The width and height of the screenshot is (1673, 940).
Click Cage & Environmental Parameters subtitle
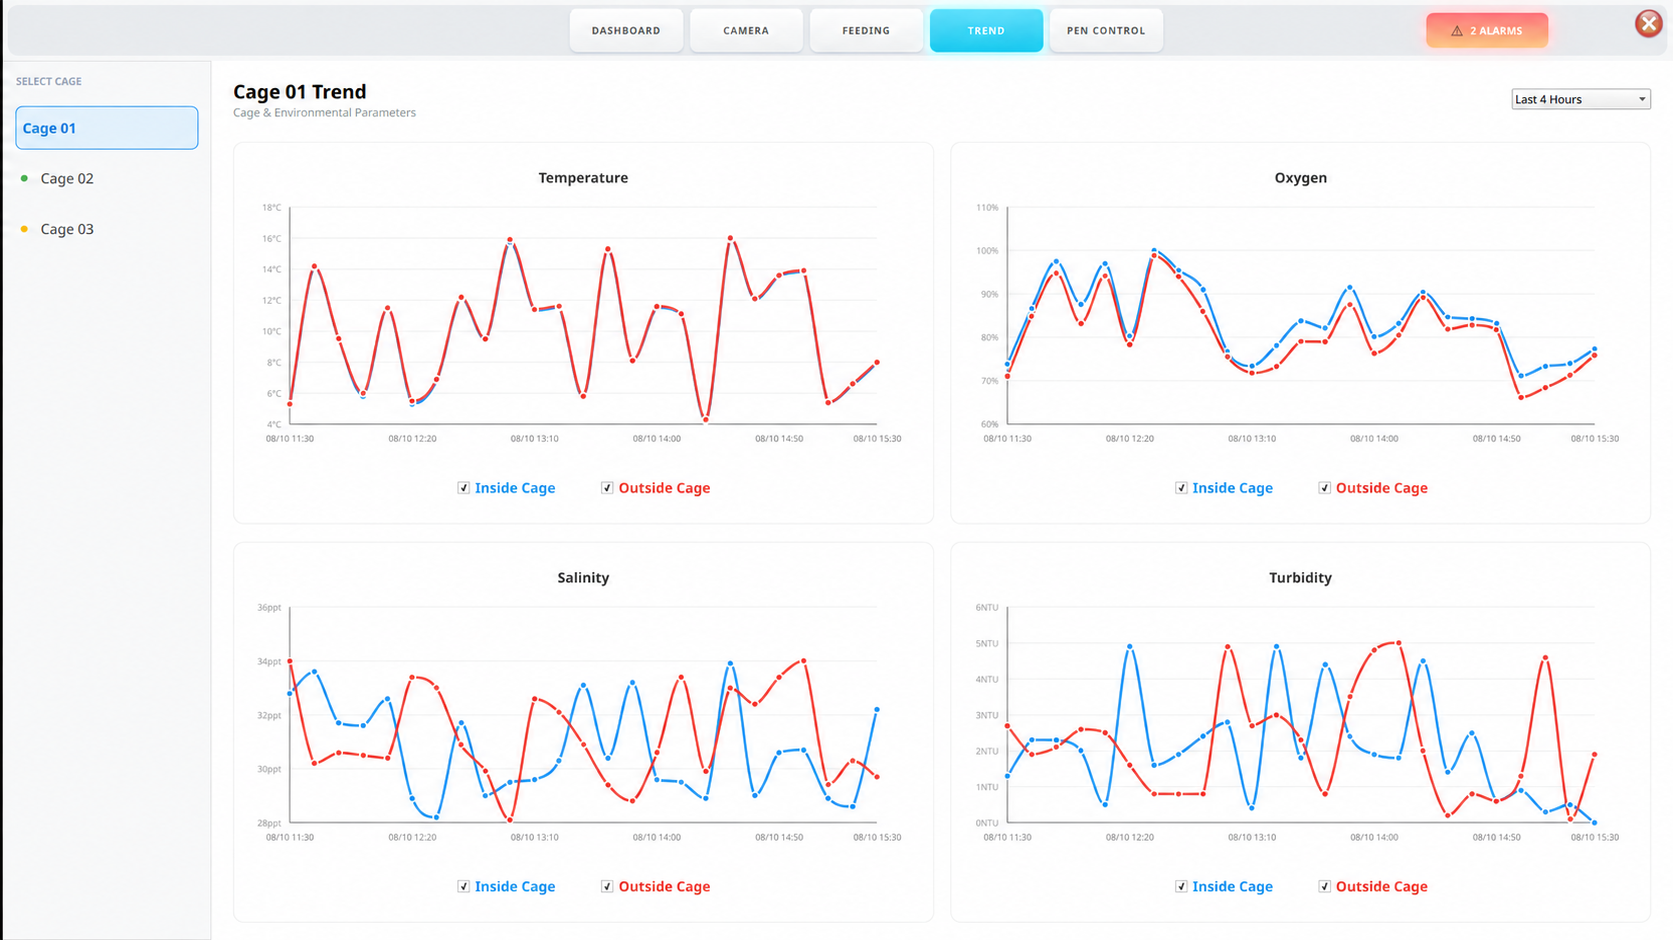324,113
